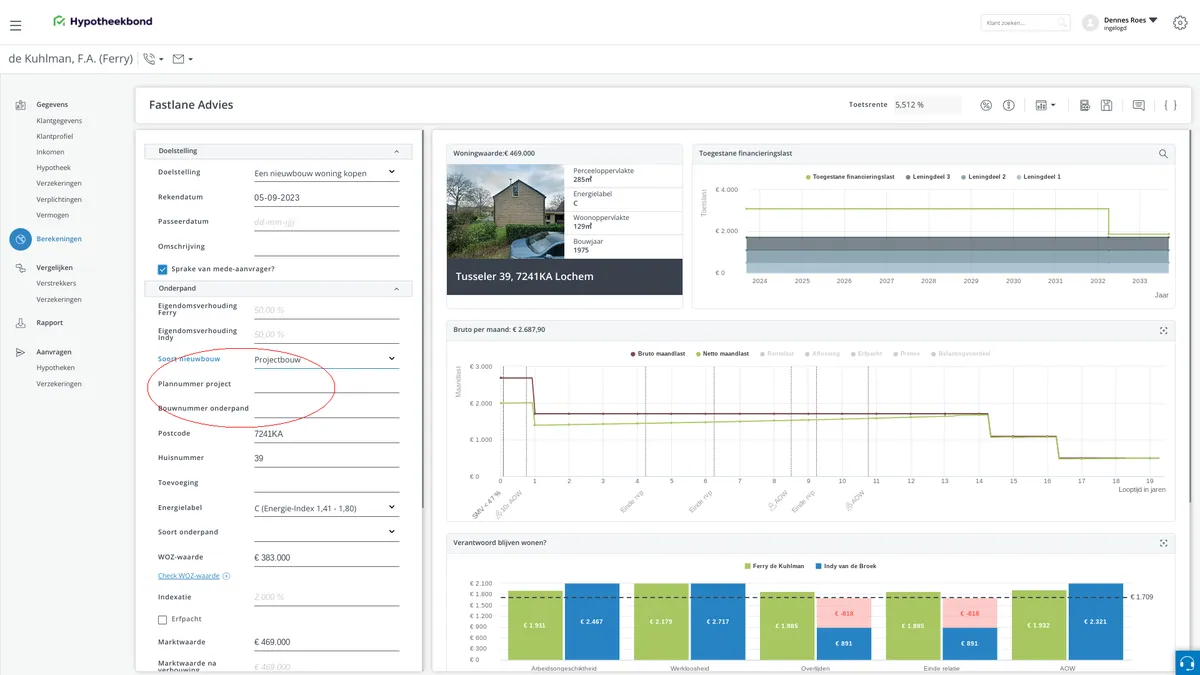Viewport: 1200px width, 675px height.
Task: Click info icon next to Check WOZ-waarde
Action: 226,576
